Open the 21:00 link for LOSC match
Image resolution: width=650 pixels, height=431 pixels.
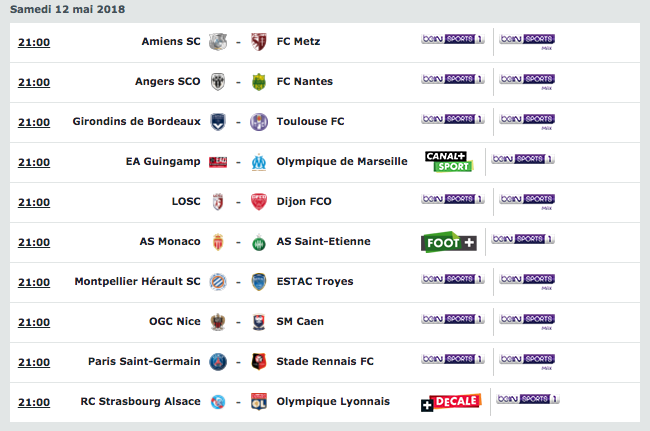point(34,202)
